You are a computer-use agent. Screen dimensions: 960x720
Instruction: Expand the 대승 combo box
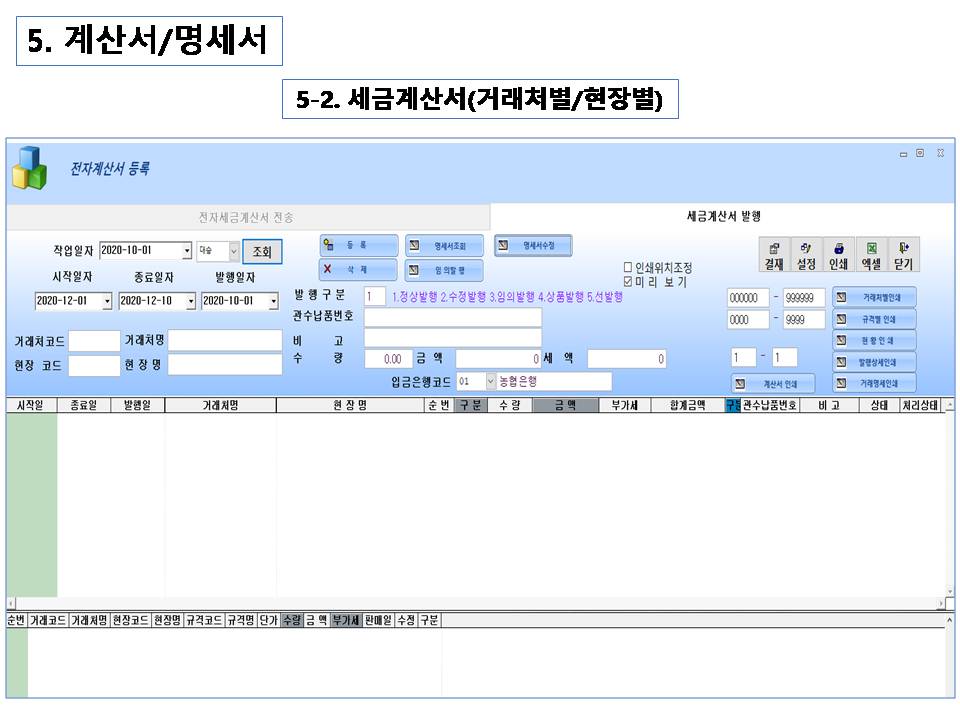coord(234,251)
